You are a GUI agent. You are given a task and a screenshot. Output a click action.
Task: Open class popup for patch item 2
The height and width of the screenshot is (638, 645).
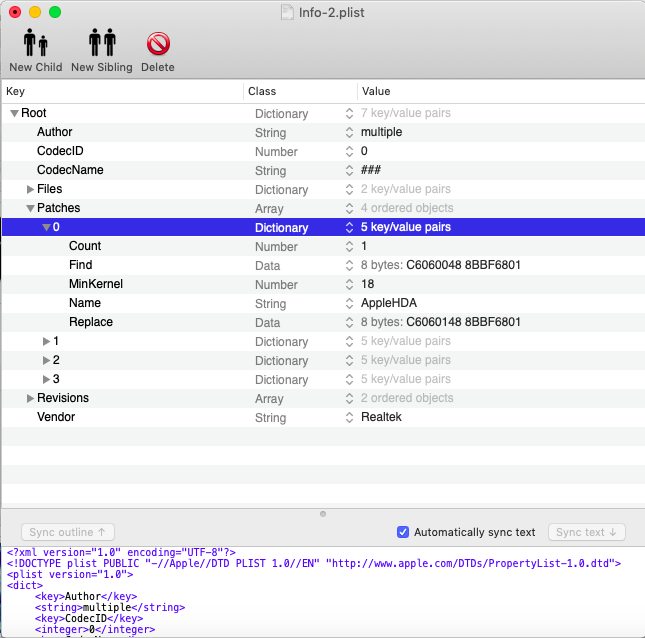coord(349,360)
